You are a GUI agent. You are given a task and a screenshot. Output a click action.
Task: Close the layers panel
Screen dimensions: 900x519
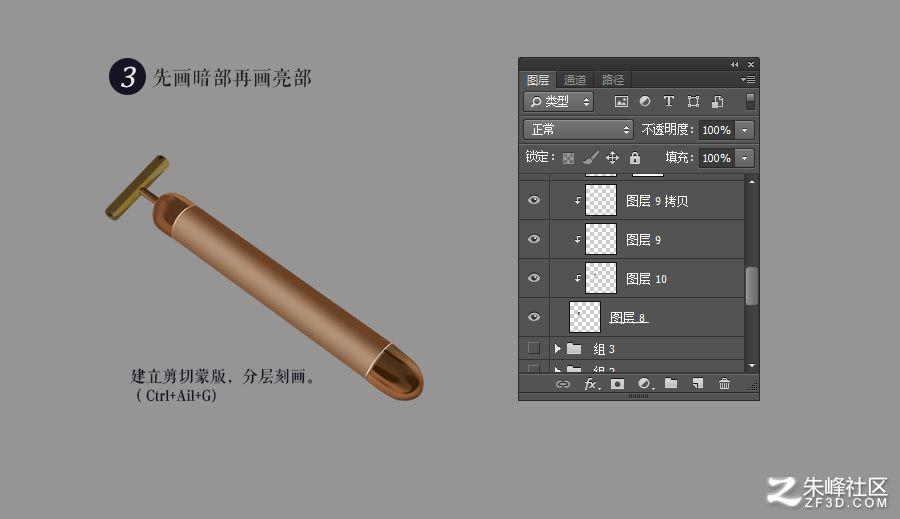[x=751, y=64]
